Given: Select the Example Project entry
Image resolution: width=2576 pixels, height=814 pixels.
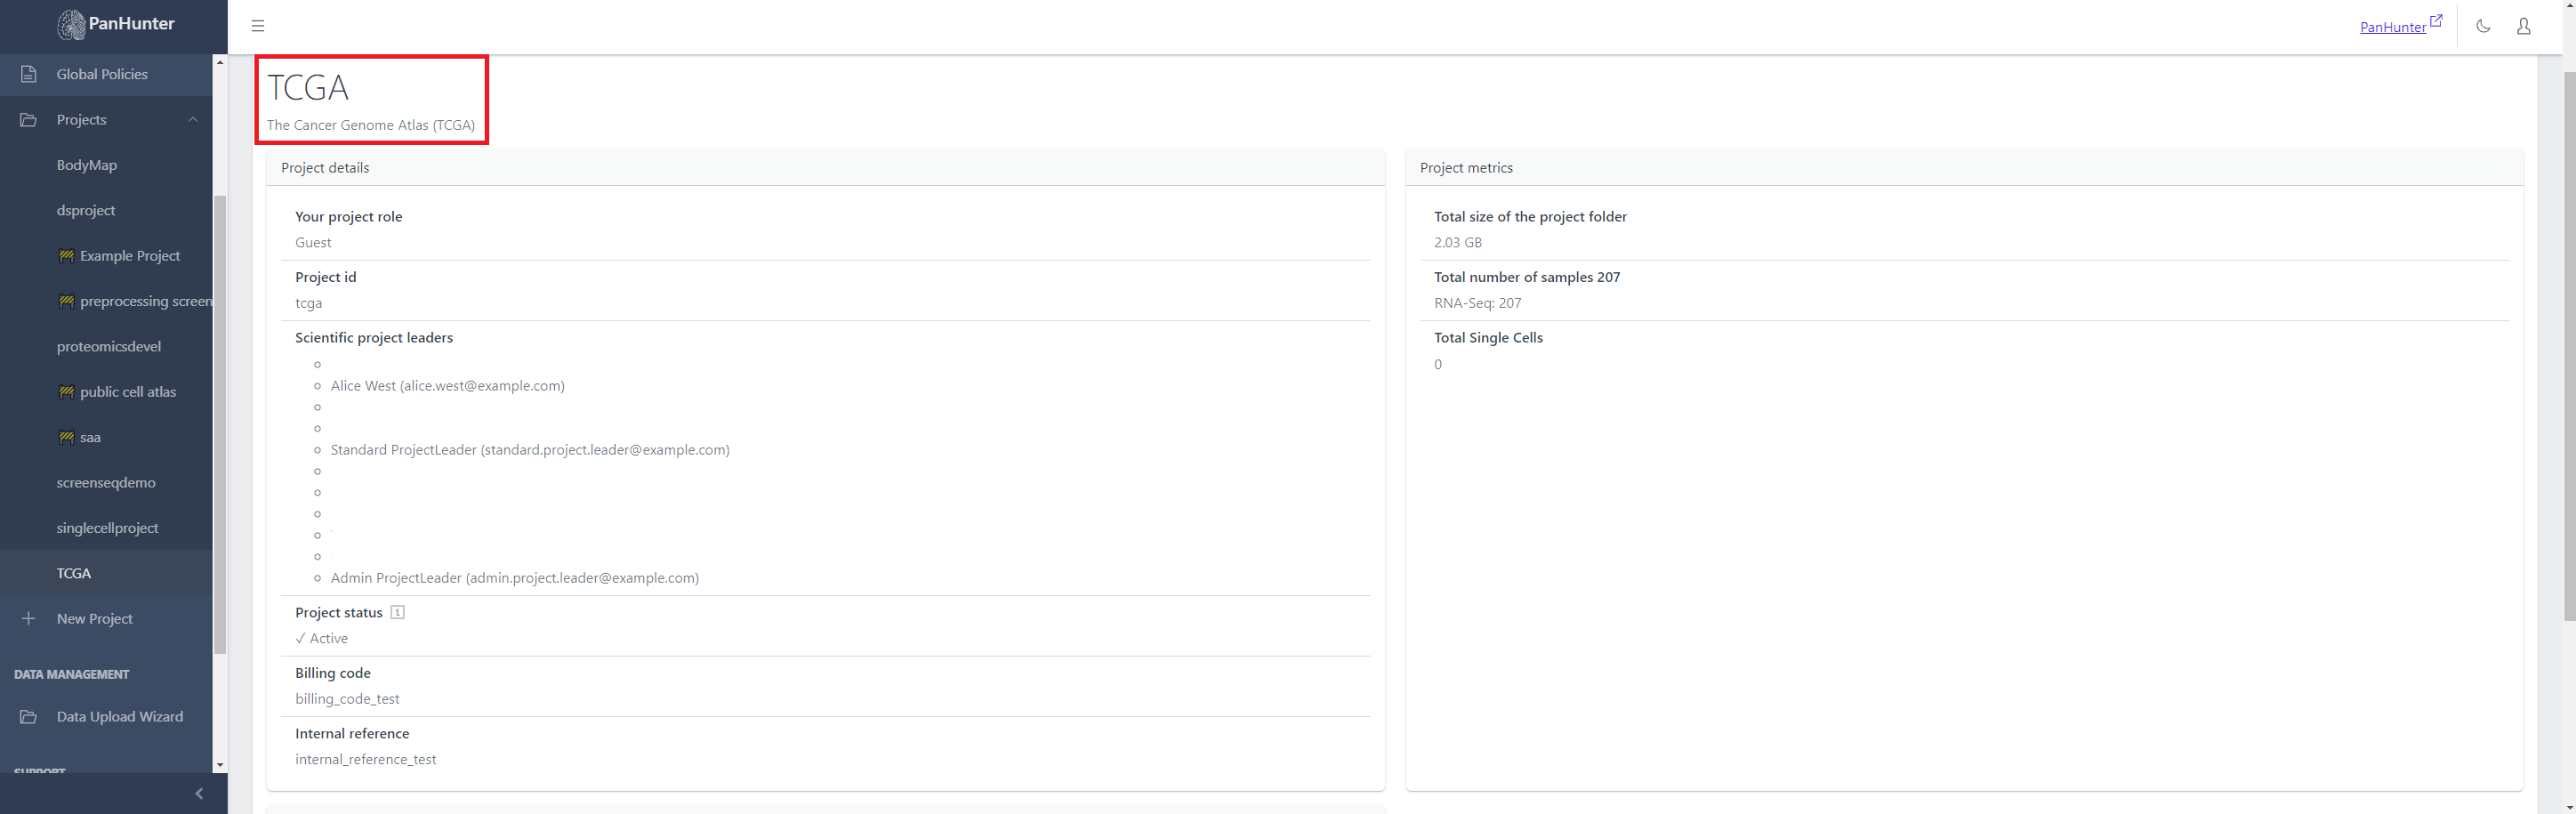Looking at the screenshot, I should click(129, 256).
